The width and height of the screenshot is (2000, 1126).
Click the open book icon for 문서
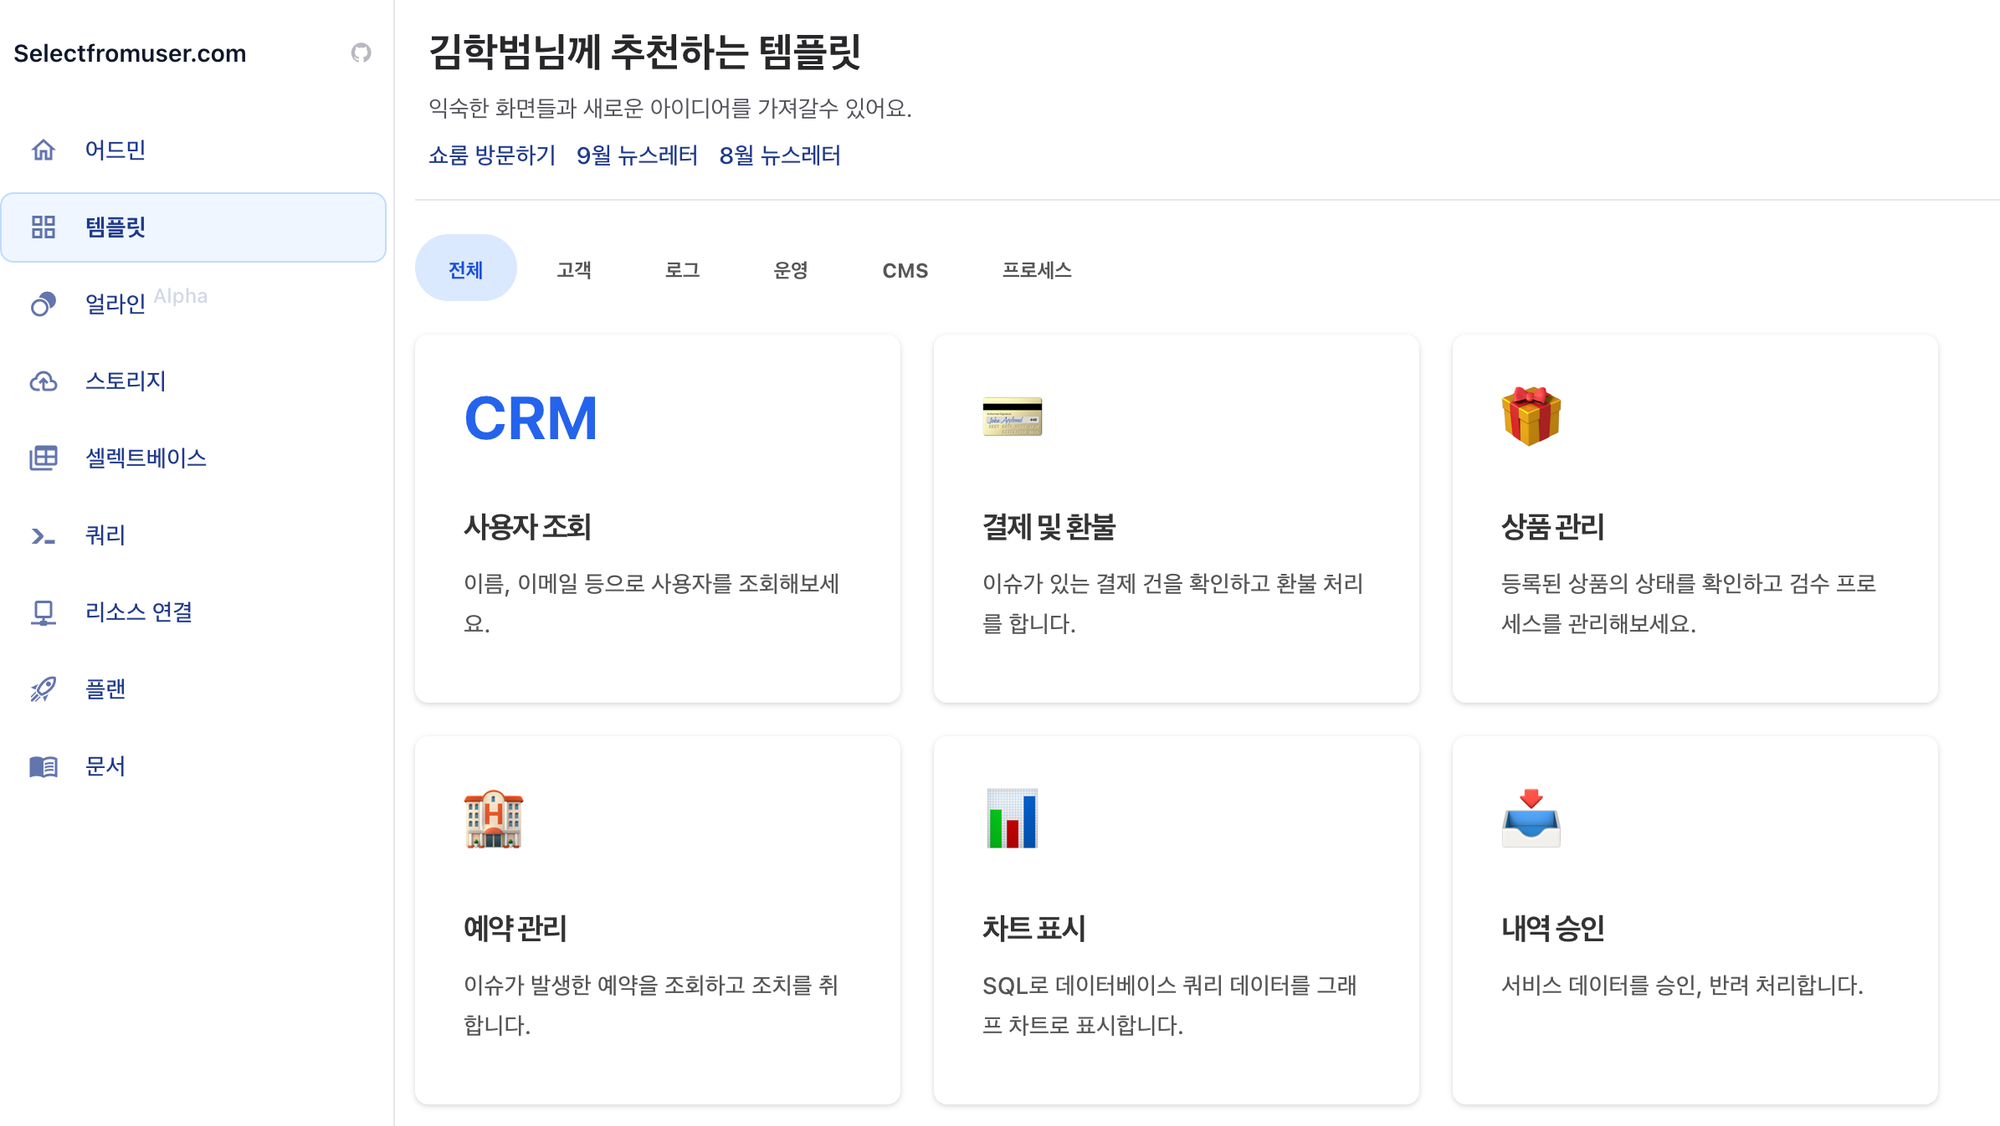point(43,766)
